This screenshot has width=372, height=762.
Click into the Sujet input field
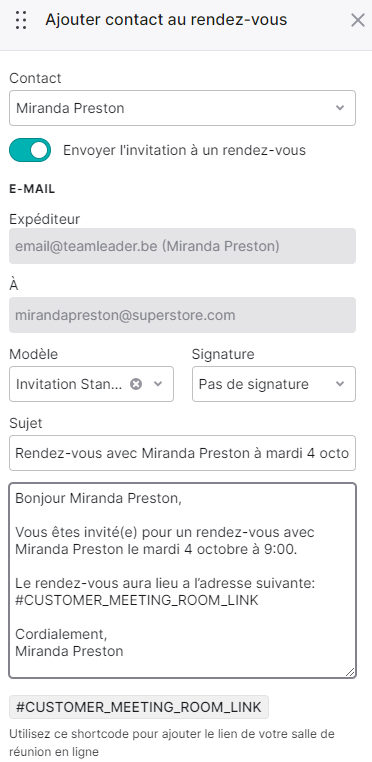(182, 453)
